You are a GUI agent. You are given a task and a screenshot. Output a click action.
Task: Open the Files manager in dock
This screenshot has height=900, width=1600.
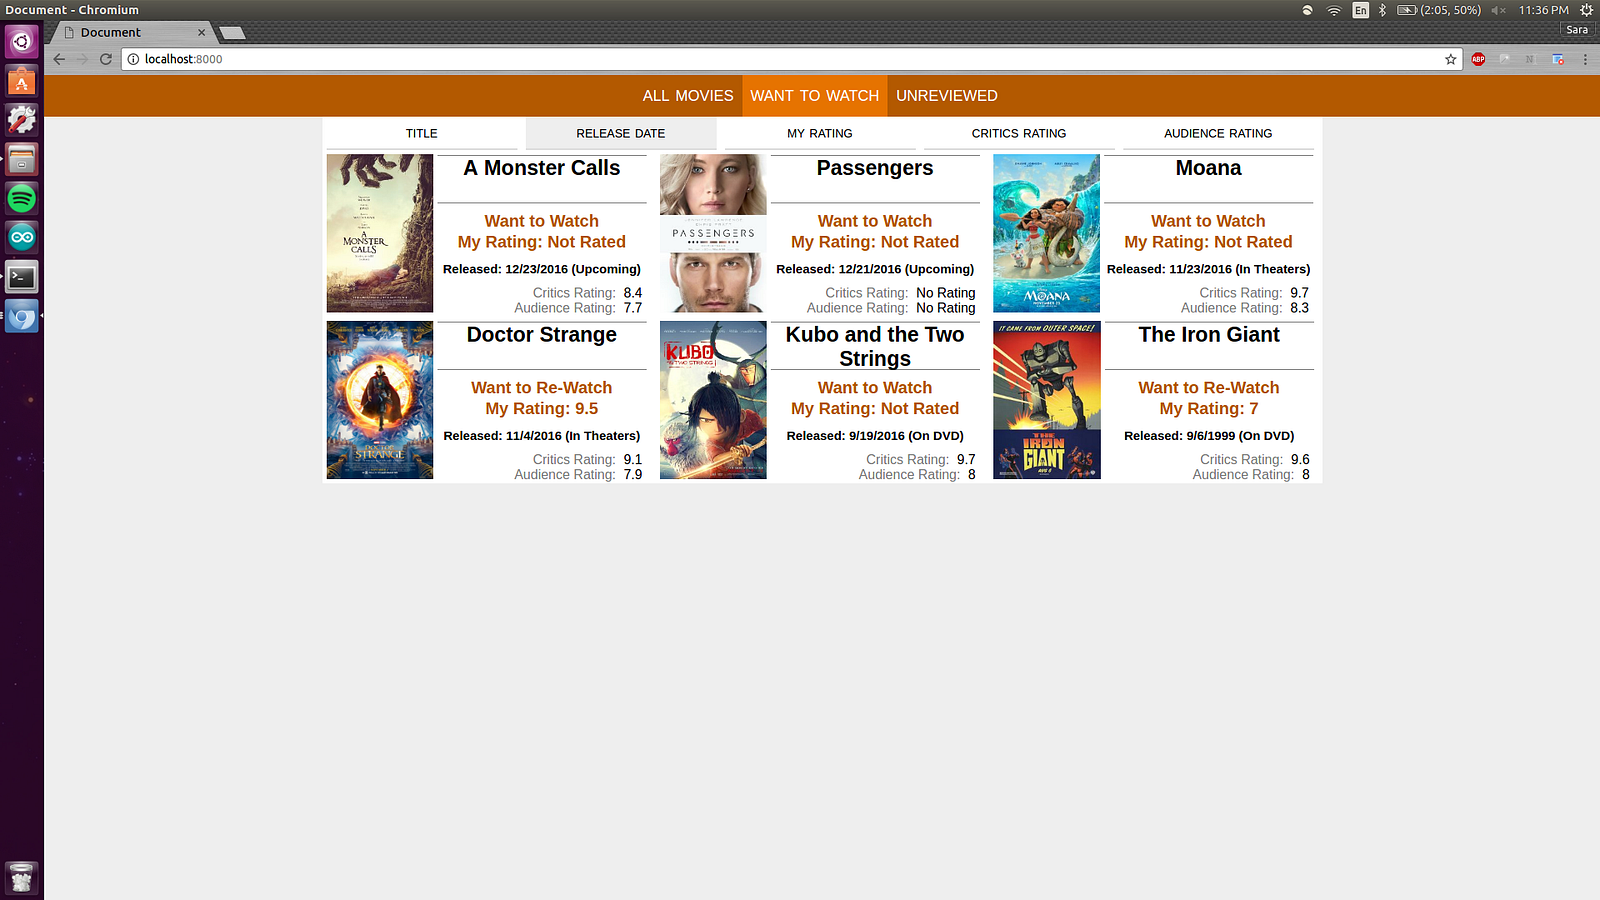[22, 159]
